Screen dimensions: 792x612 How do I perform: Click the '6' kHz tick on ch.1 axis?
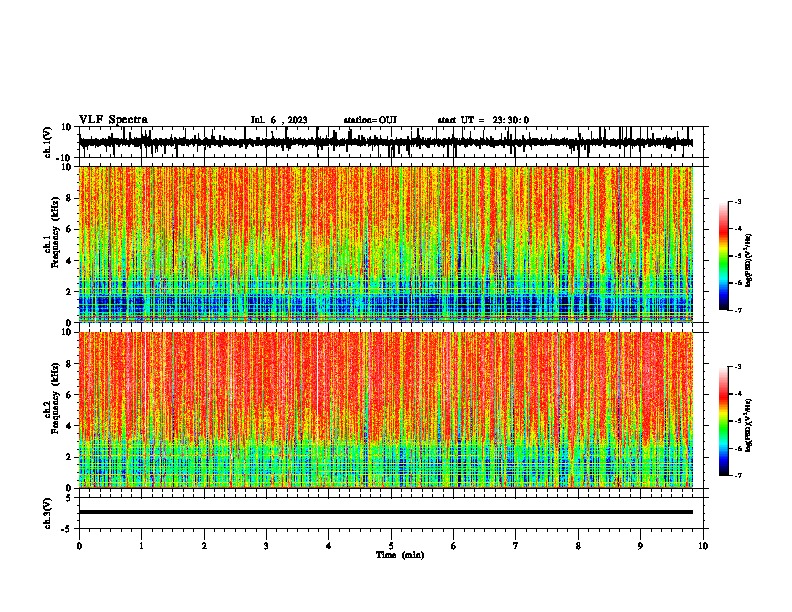[x=70, y=229]
